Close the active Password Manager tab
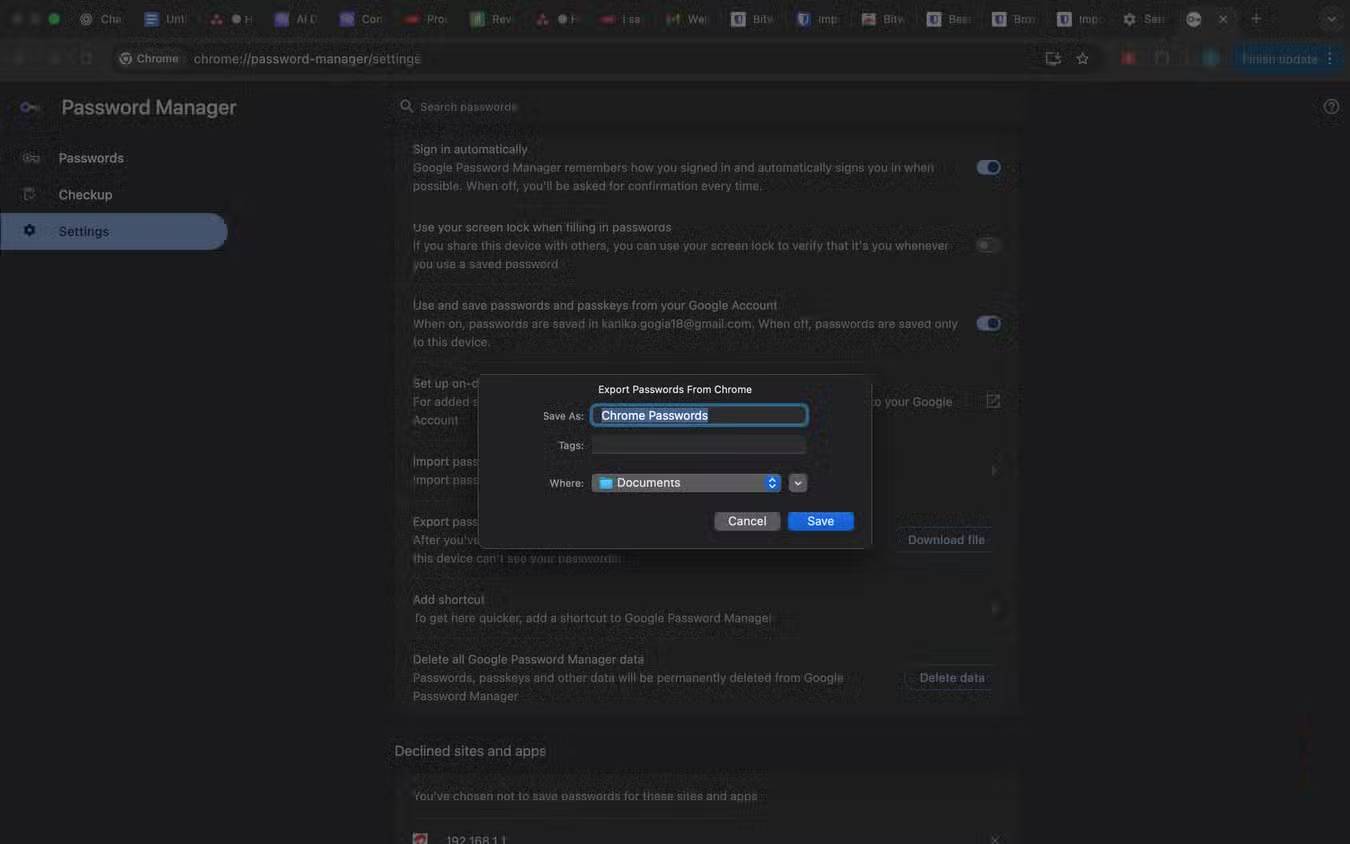The height and width of the screenshot is (844, 1350). pos(1222,19)
